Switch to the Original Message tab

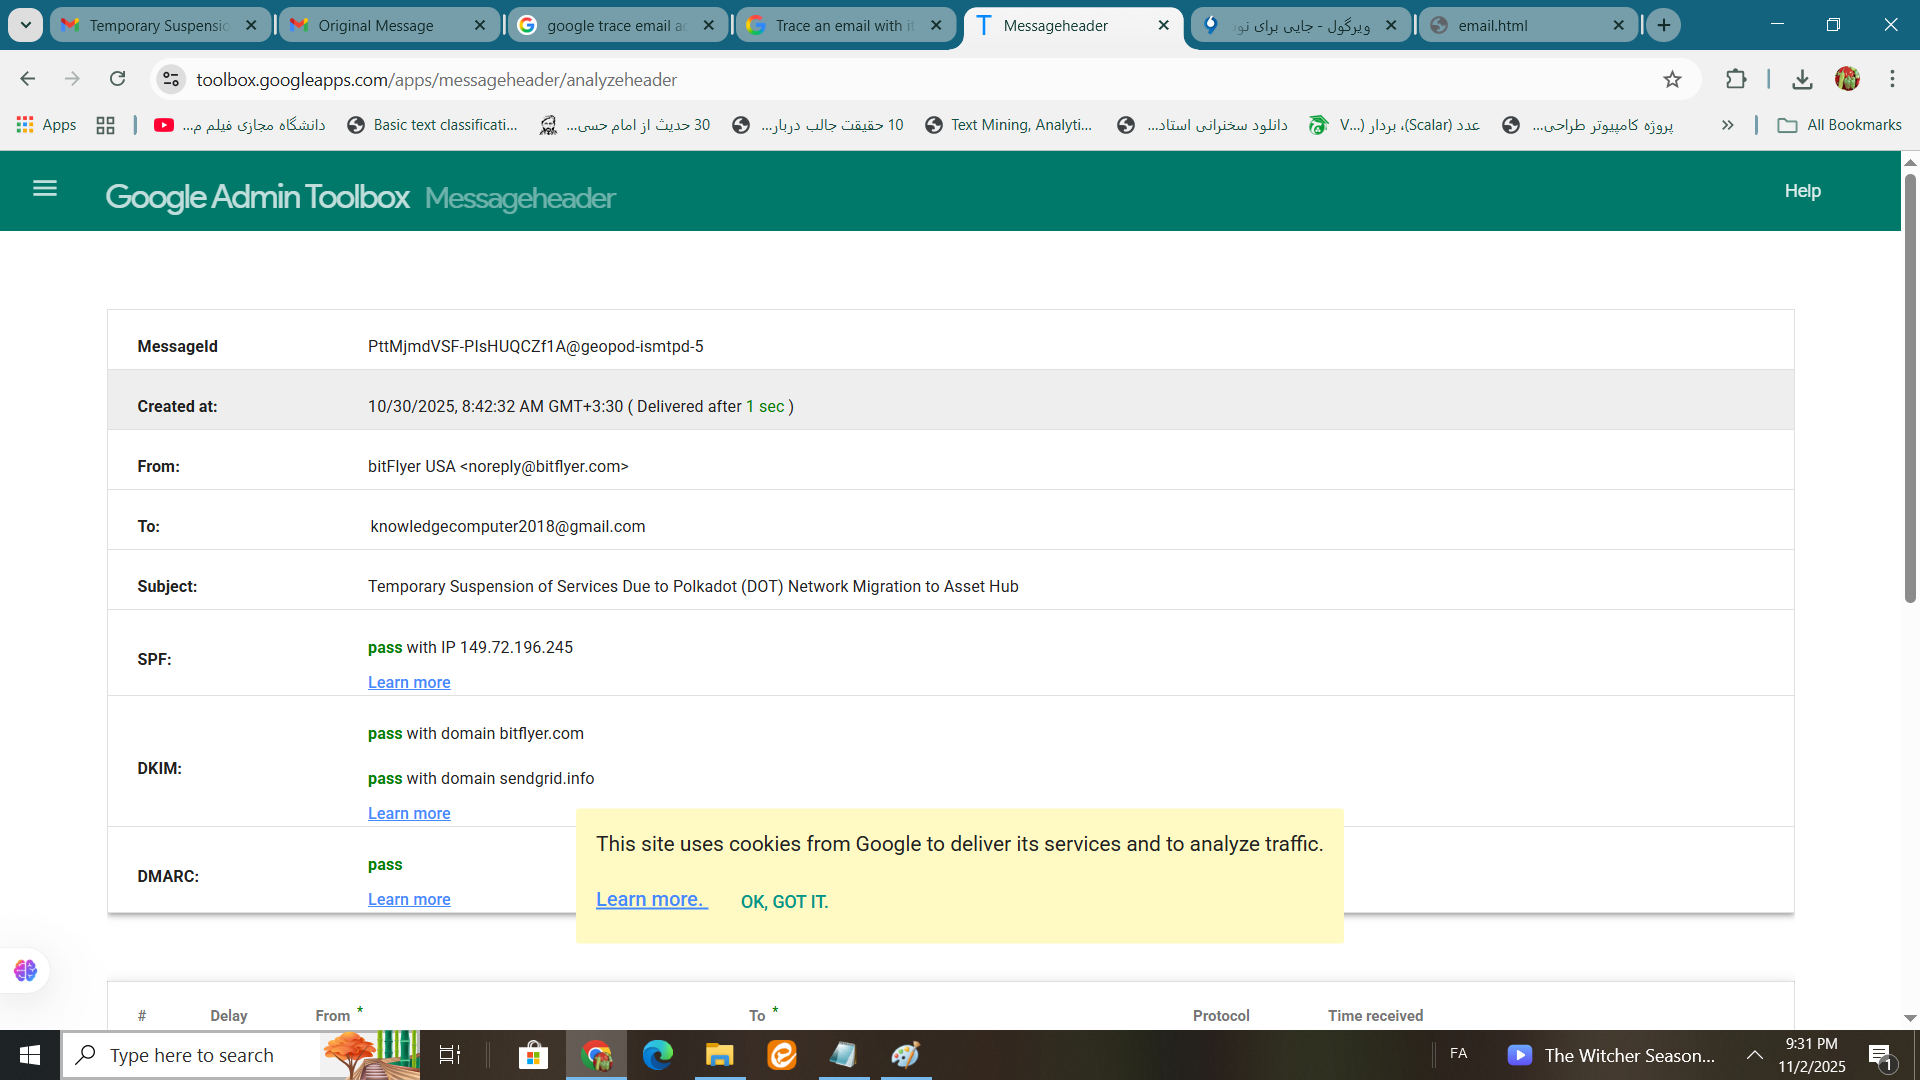point(377,26)
